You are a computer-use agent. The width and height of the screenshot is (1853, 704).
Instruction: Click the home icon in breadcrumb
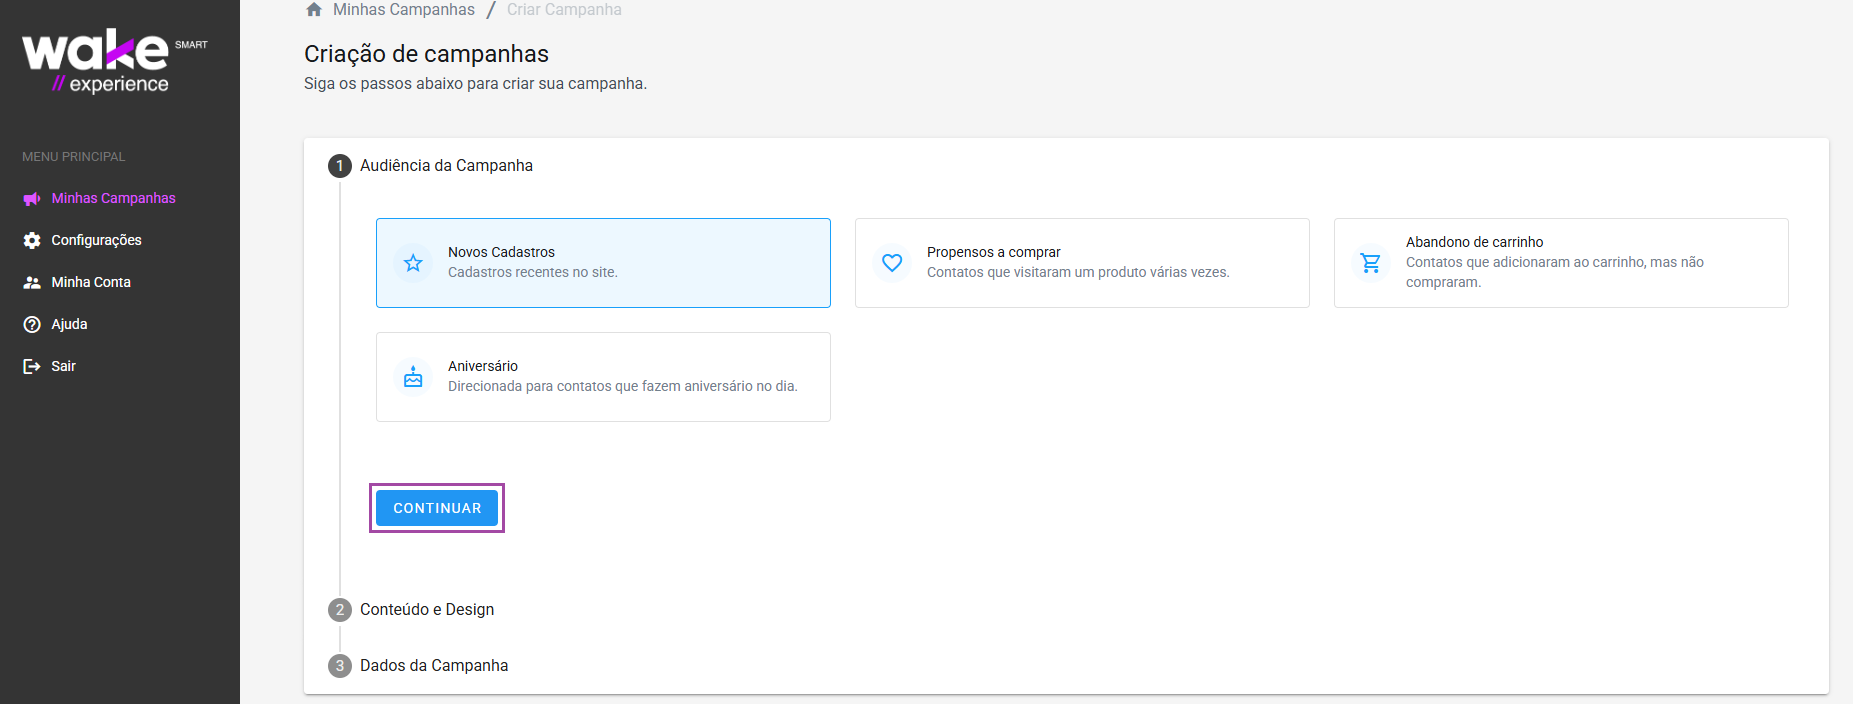314,10
